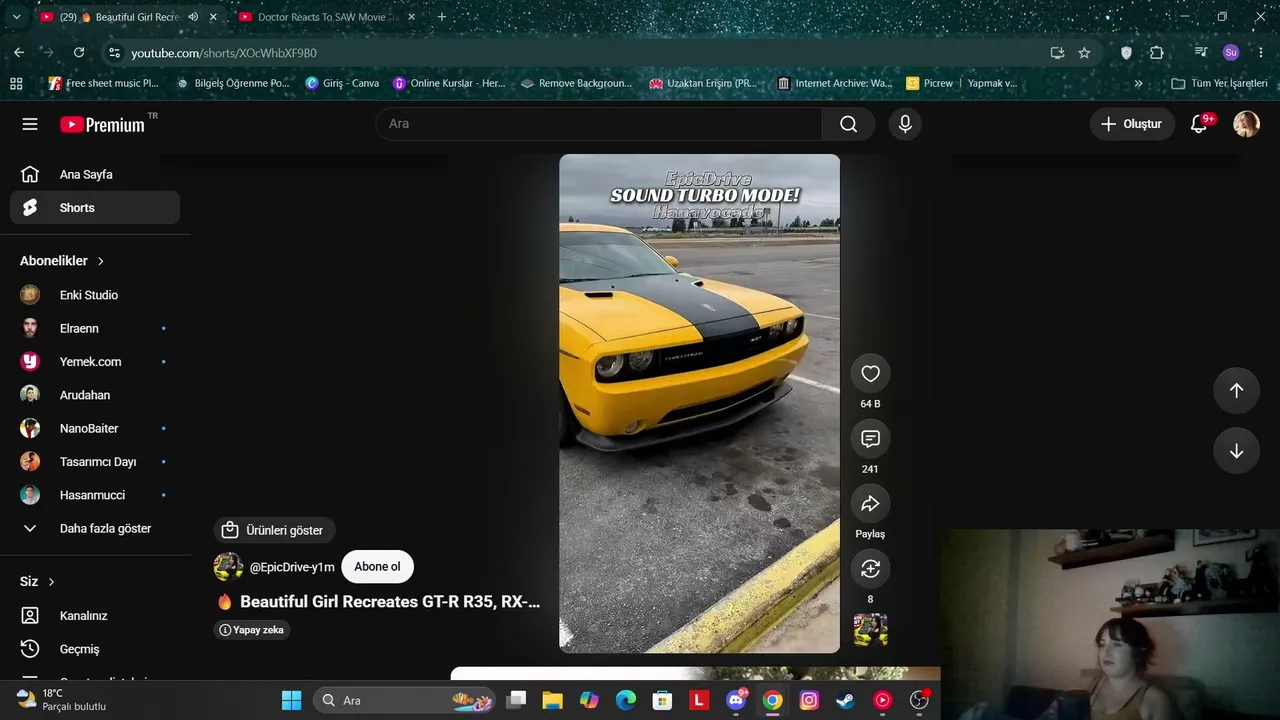Go to the next short with down arrow
This screenshot has width=1280, height=720.
1236,451
